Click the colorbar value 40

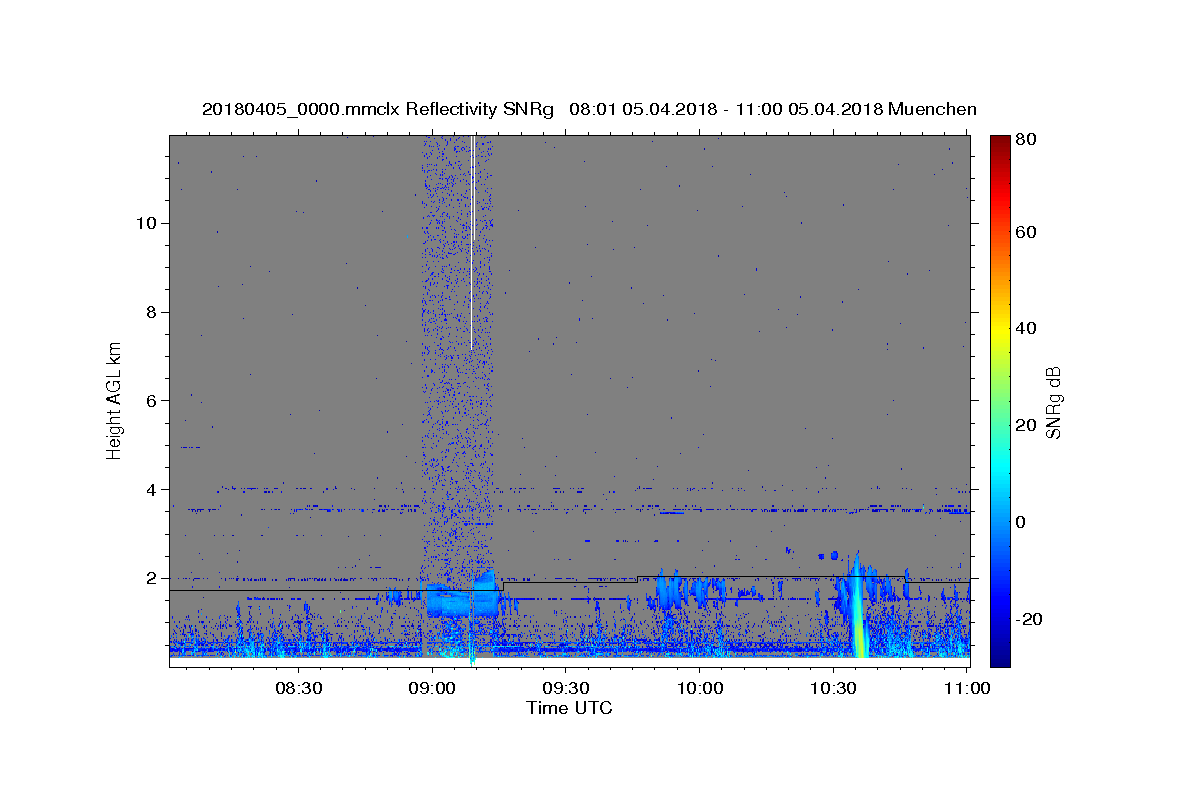click(1028, 328)
